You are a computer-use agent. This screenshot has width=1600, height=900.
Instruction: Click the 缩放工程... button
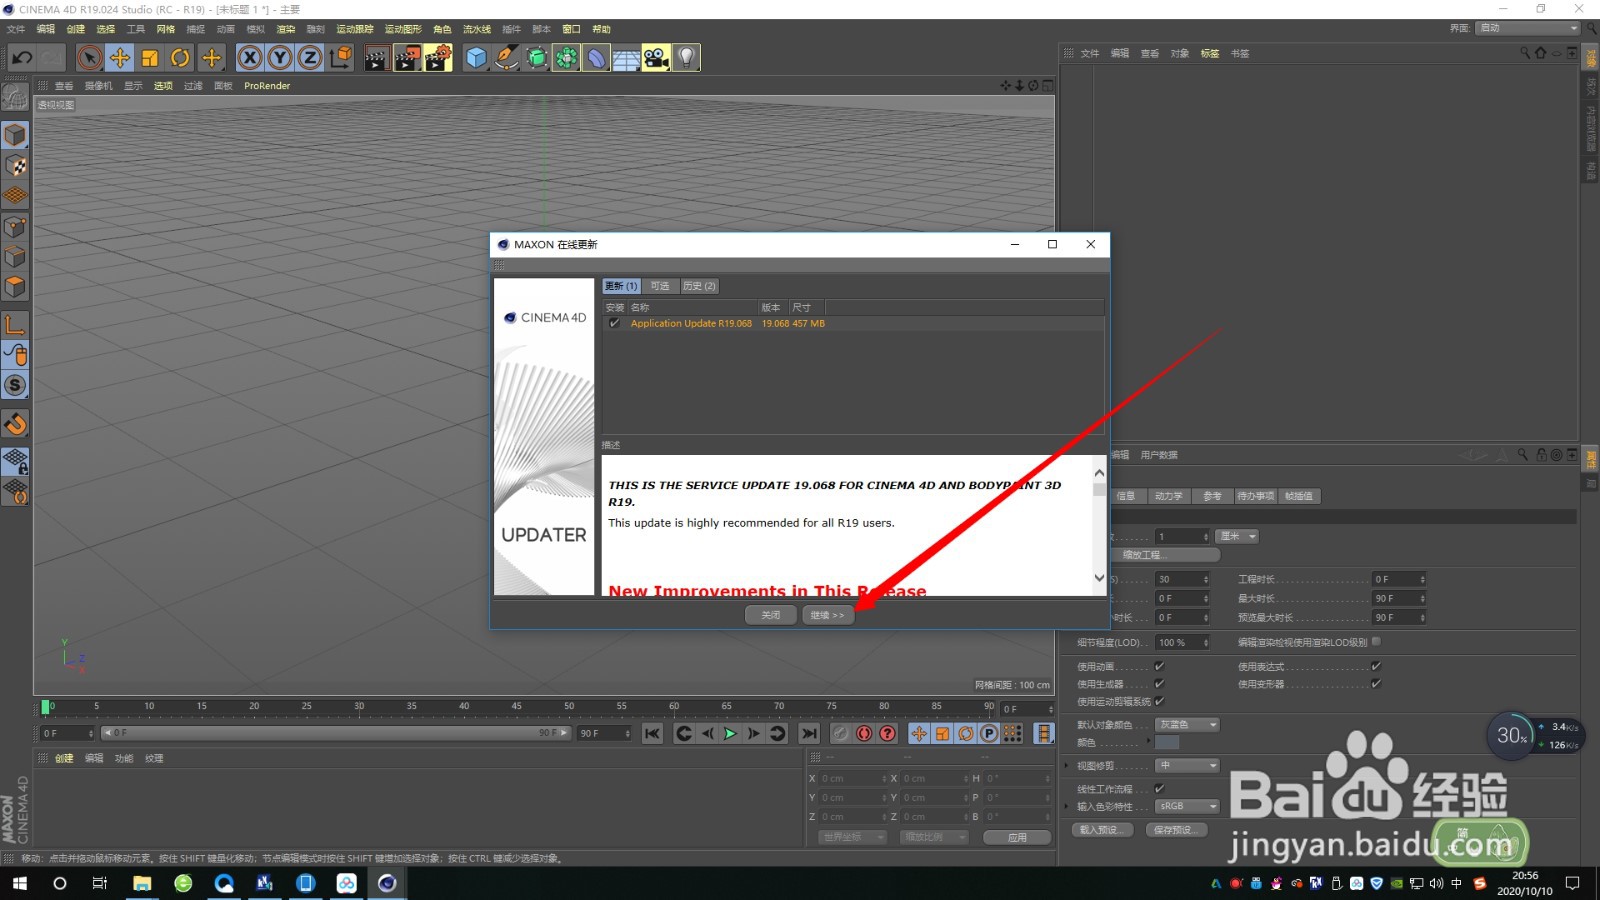click(1163, 555)
